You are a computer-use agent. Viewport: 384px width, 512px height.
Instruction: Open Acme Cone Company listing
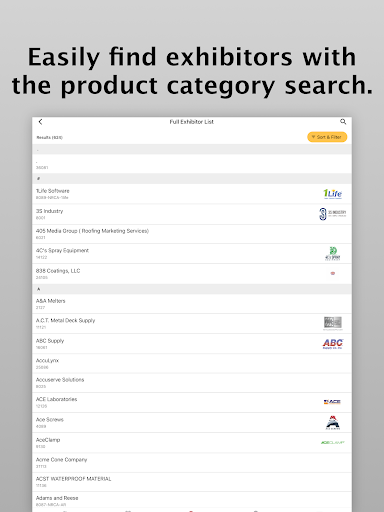click(x=192, y=463)
